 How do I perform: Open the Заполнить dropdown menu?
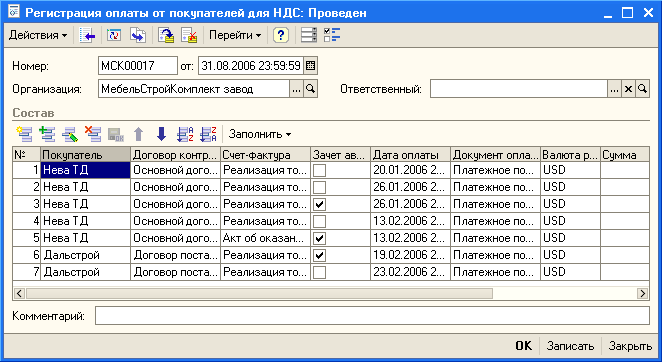(x=260, y=134)
